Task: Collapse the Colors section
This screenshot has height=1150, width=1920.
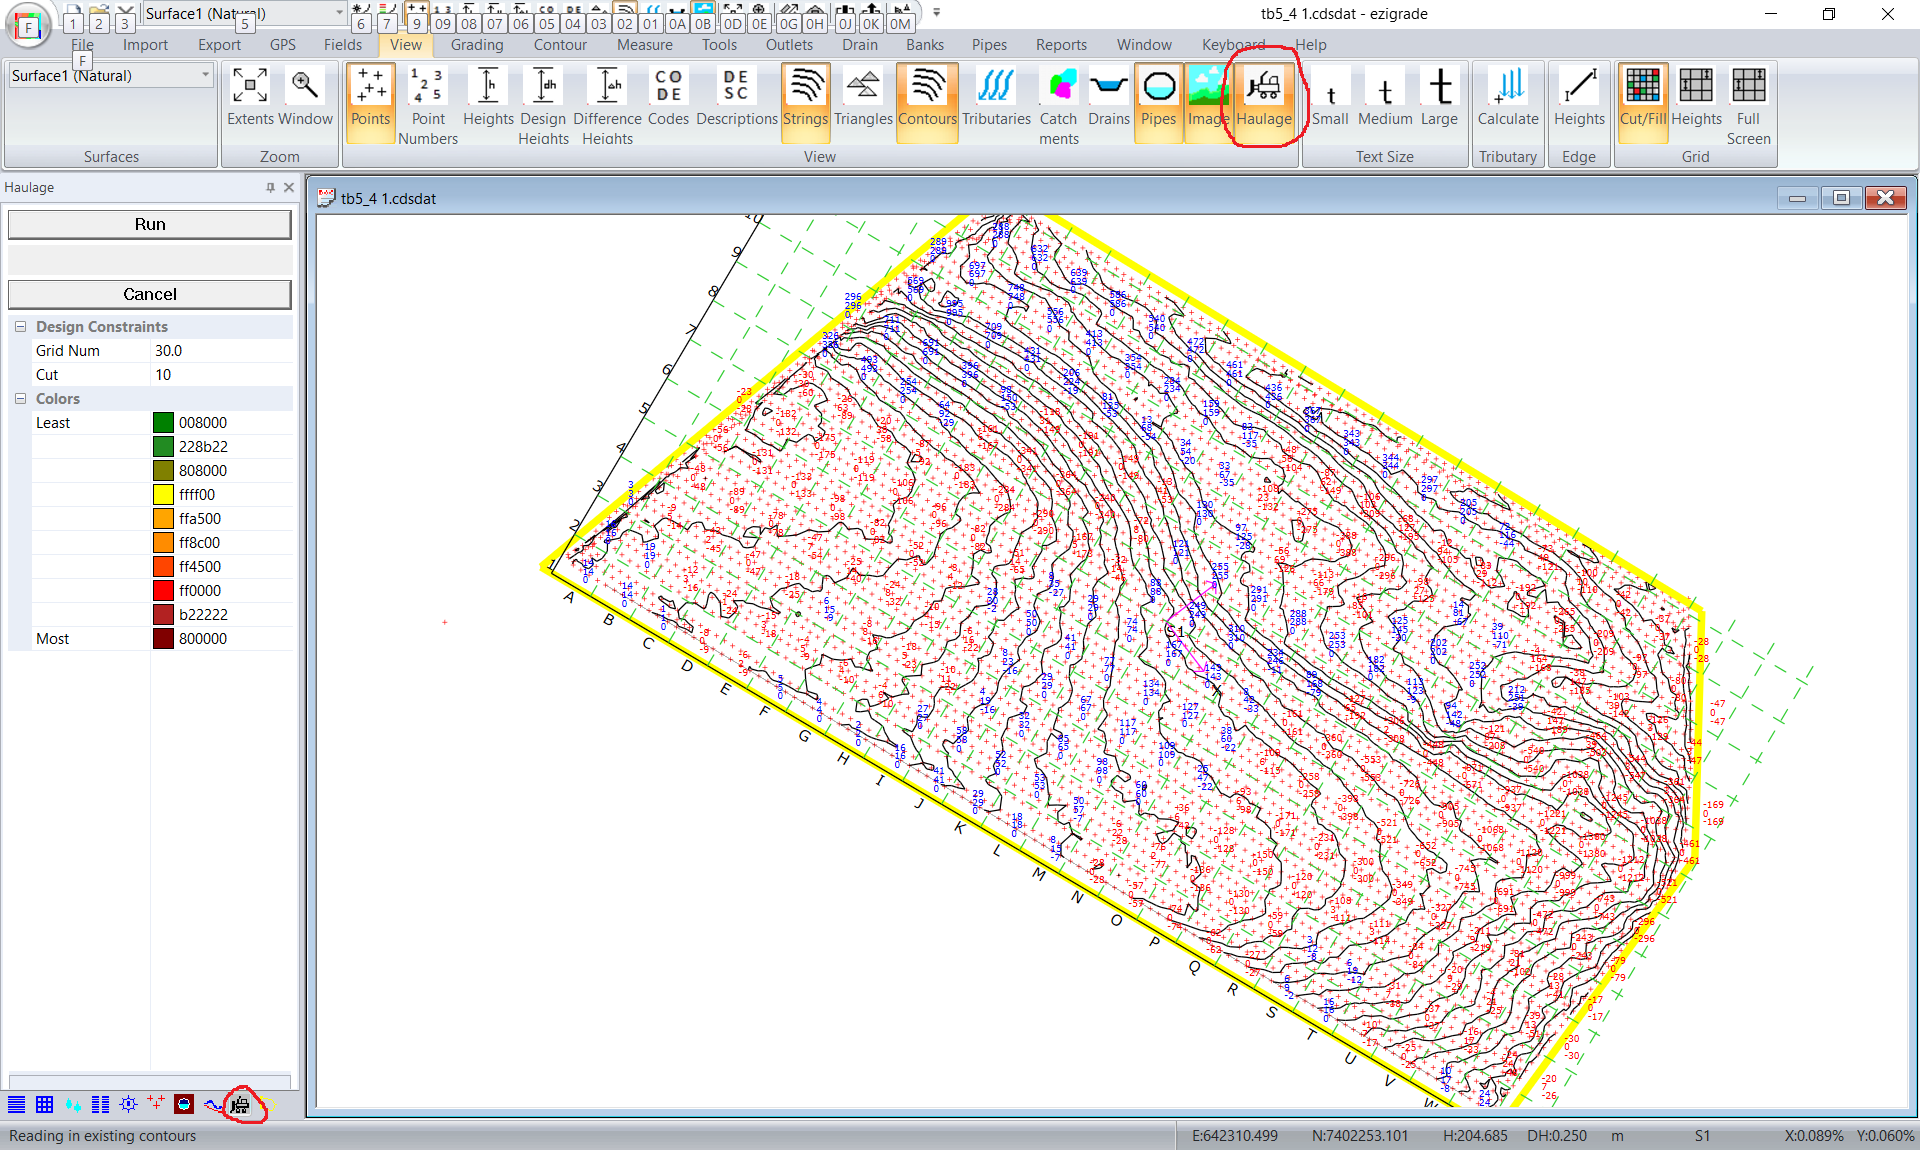Action: click(x=20, y=399)
